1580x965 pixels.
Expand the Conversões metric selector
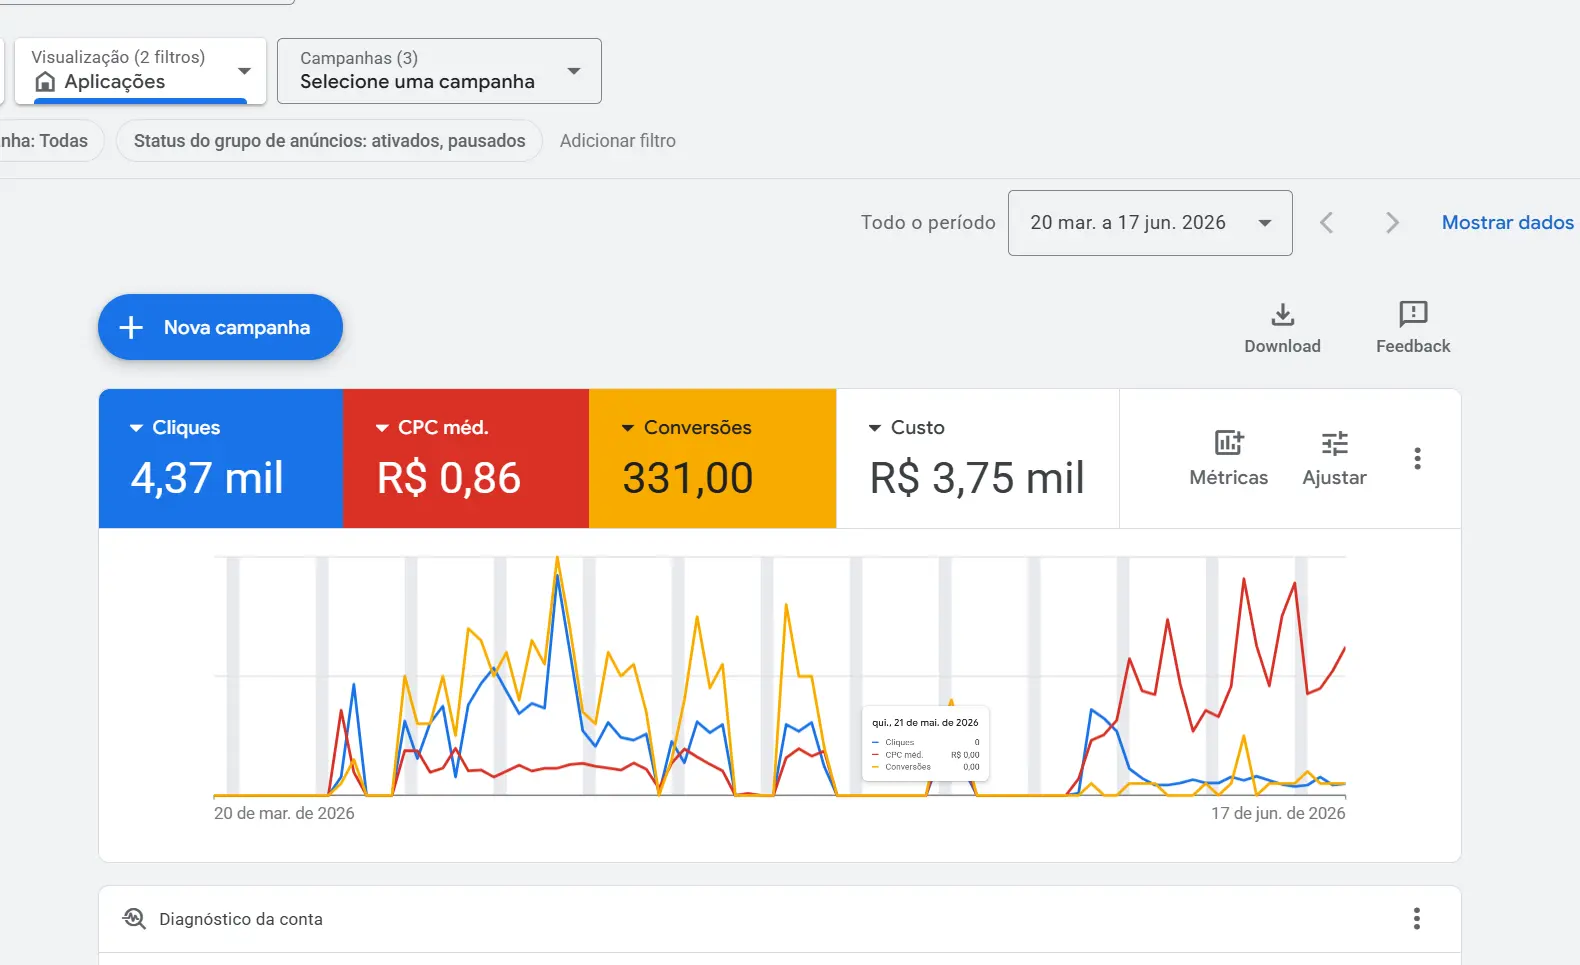click(x=628, y=428)
